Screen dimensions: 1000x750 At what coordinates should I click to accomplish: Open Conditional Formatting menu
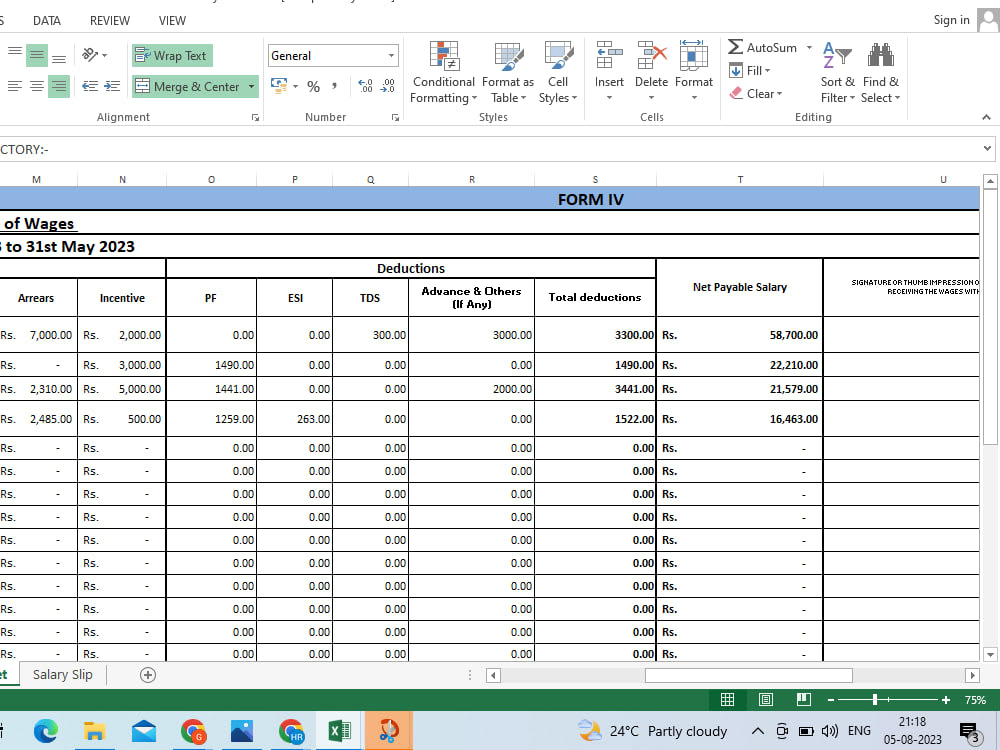pos(443,72)
